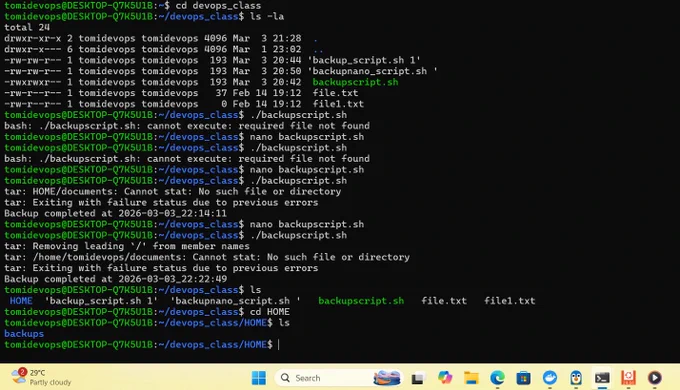Click 'tar: Removing leading' message line

pos(127,246)
